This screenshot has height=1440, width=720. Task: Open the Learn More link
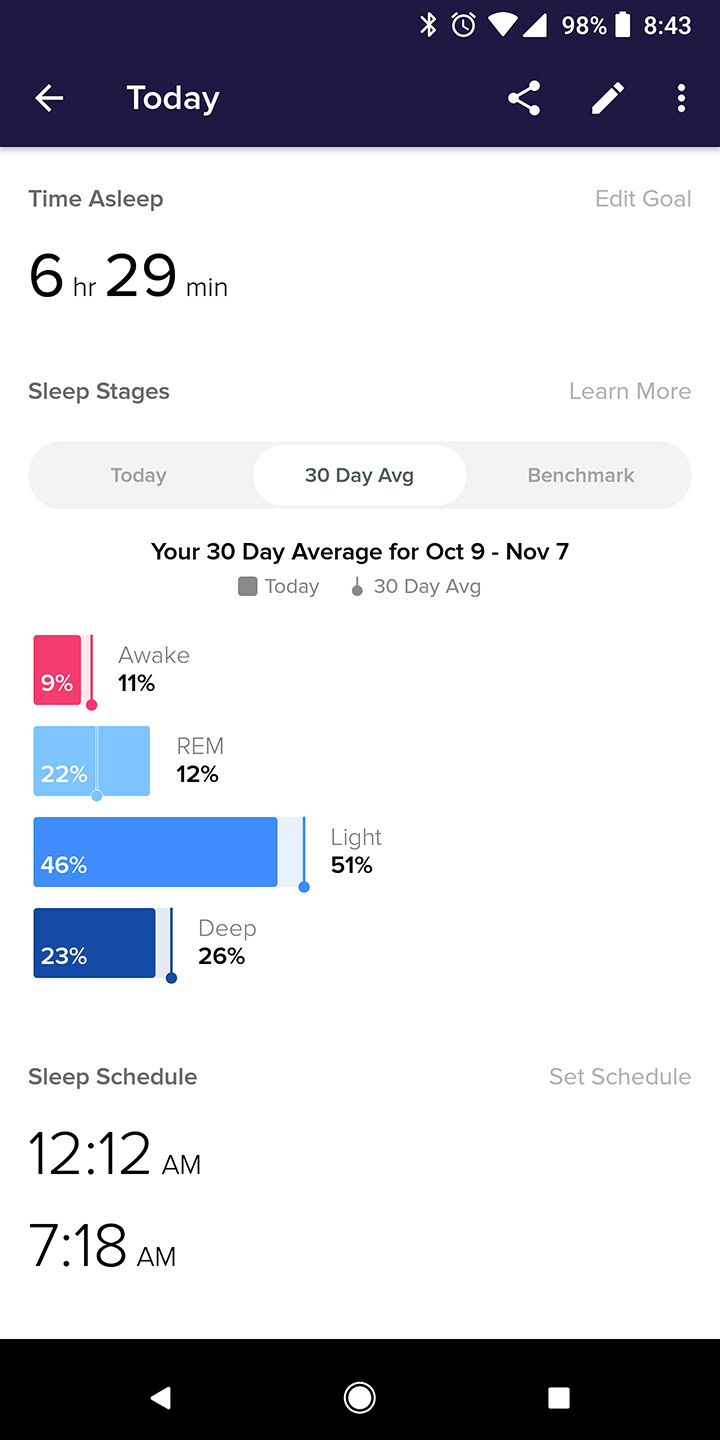click(629, 391)
